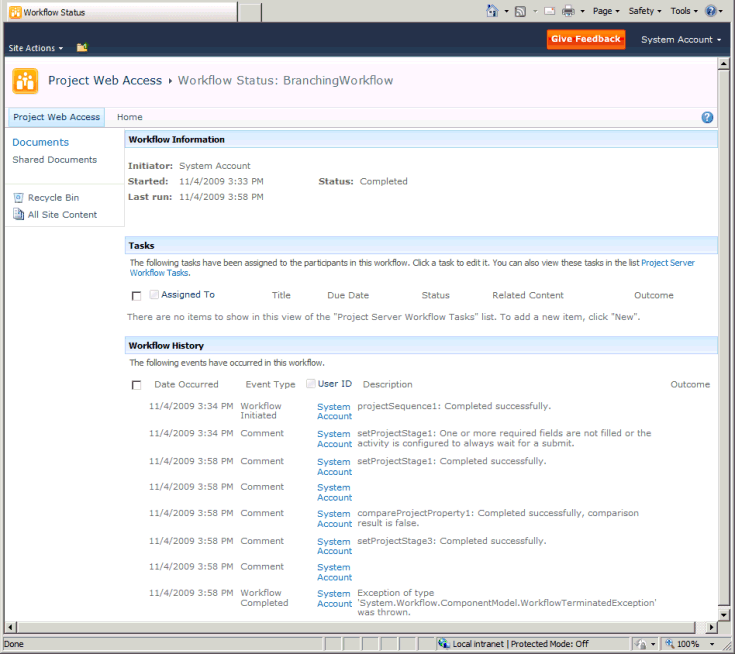The image size is (735, 654).
Task: Click System Account link in Workflow Completed row
Action: 334,598
